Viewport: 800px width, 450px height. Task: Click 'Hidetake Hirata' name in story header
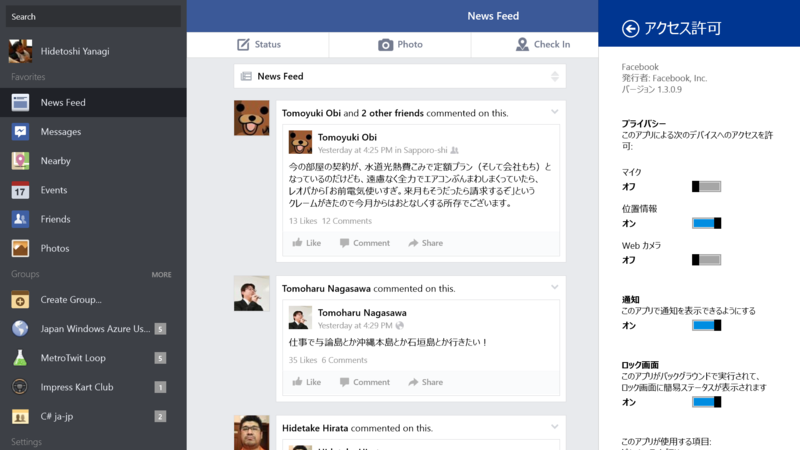click(x=315, y=428)
